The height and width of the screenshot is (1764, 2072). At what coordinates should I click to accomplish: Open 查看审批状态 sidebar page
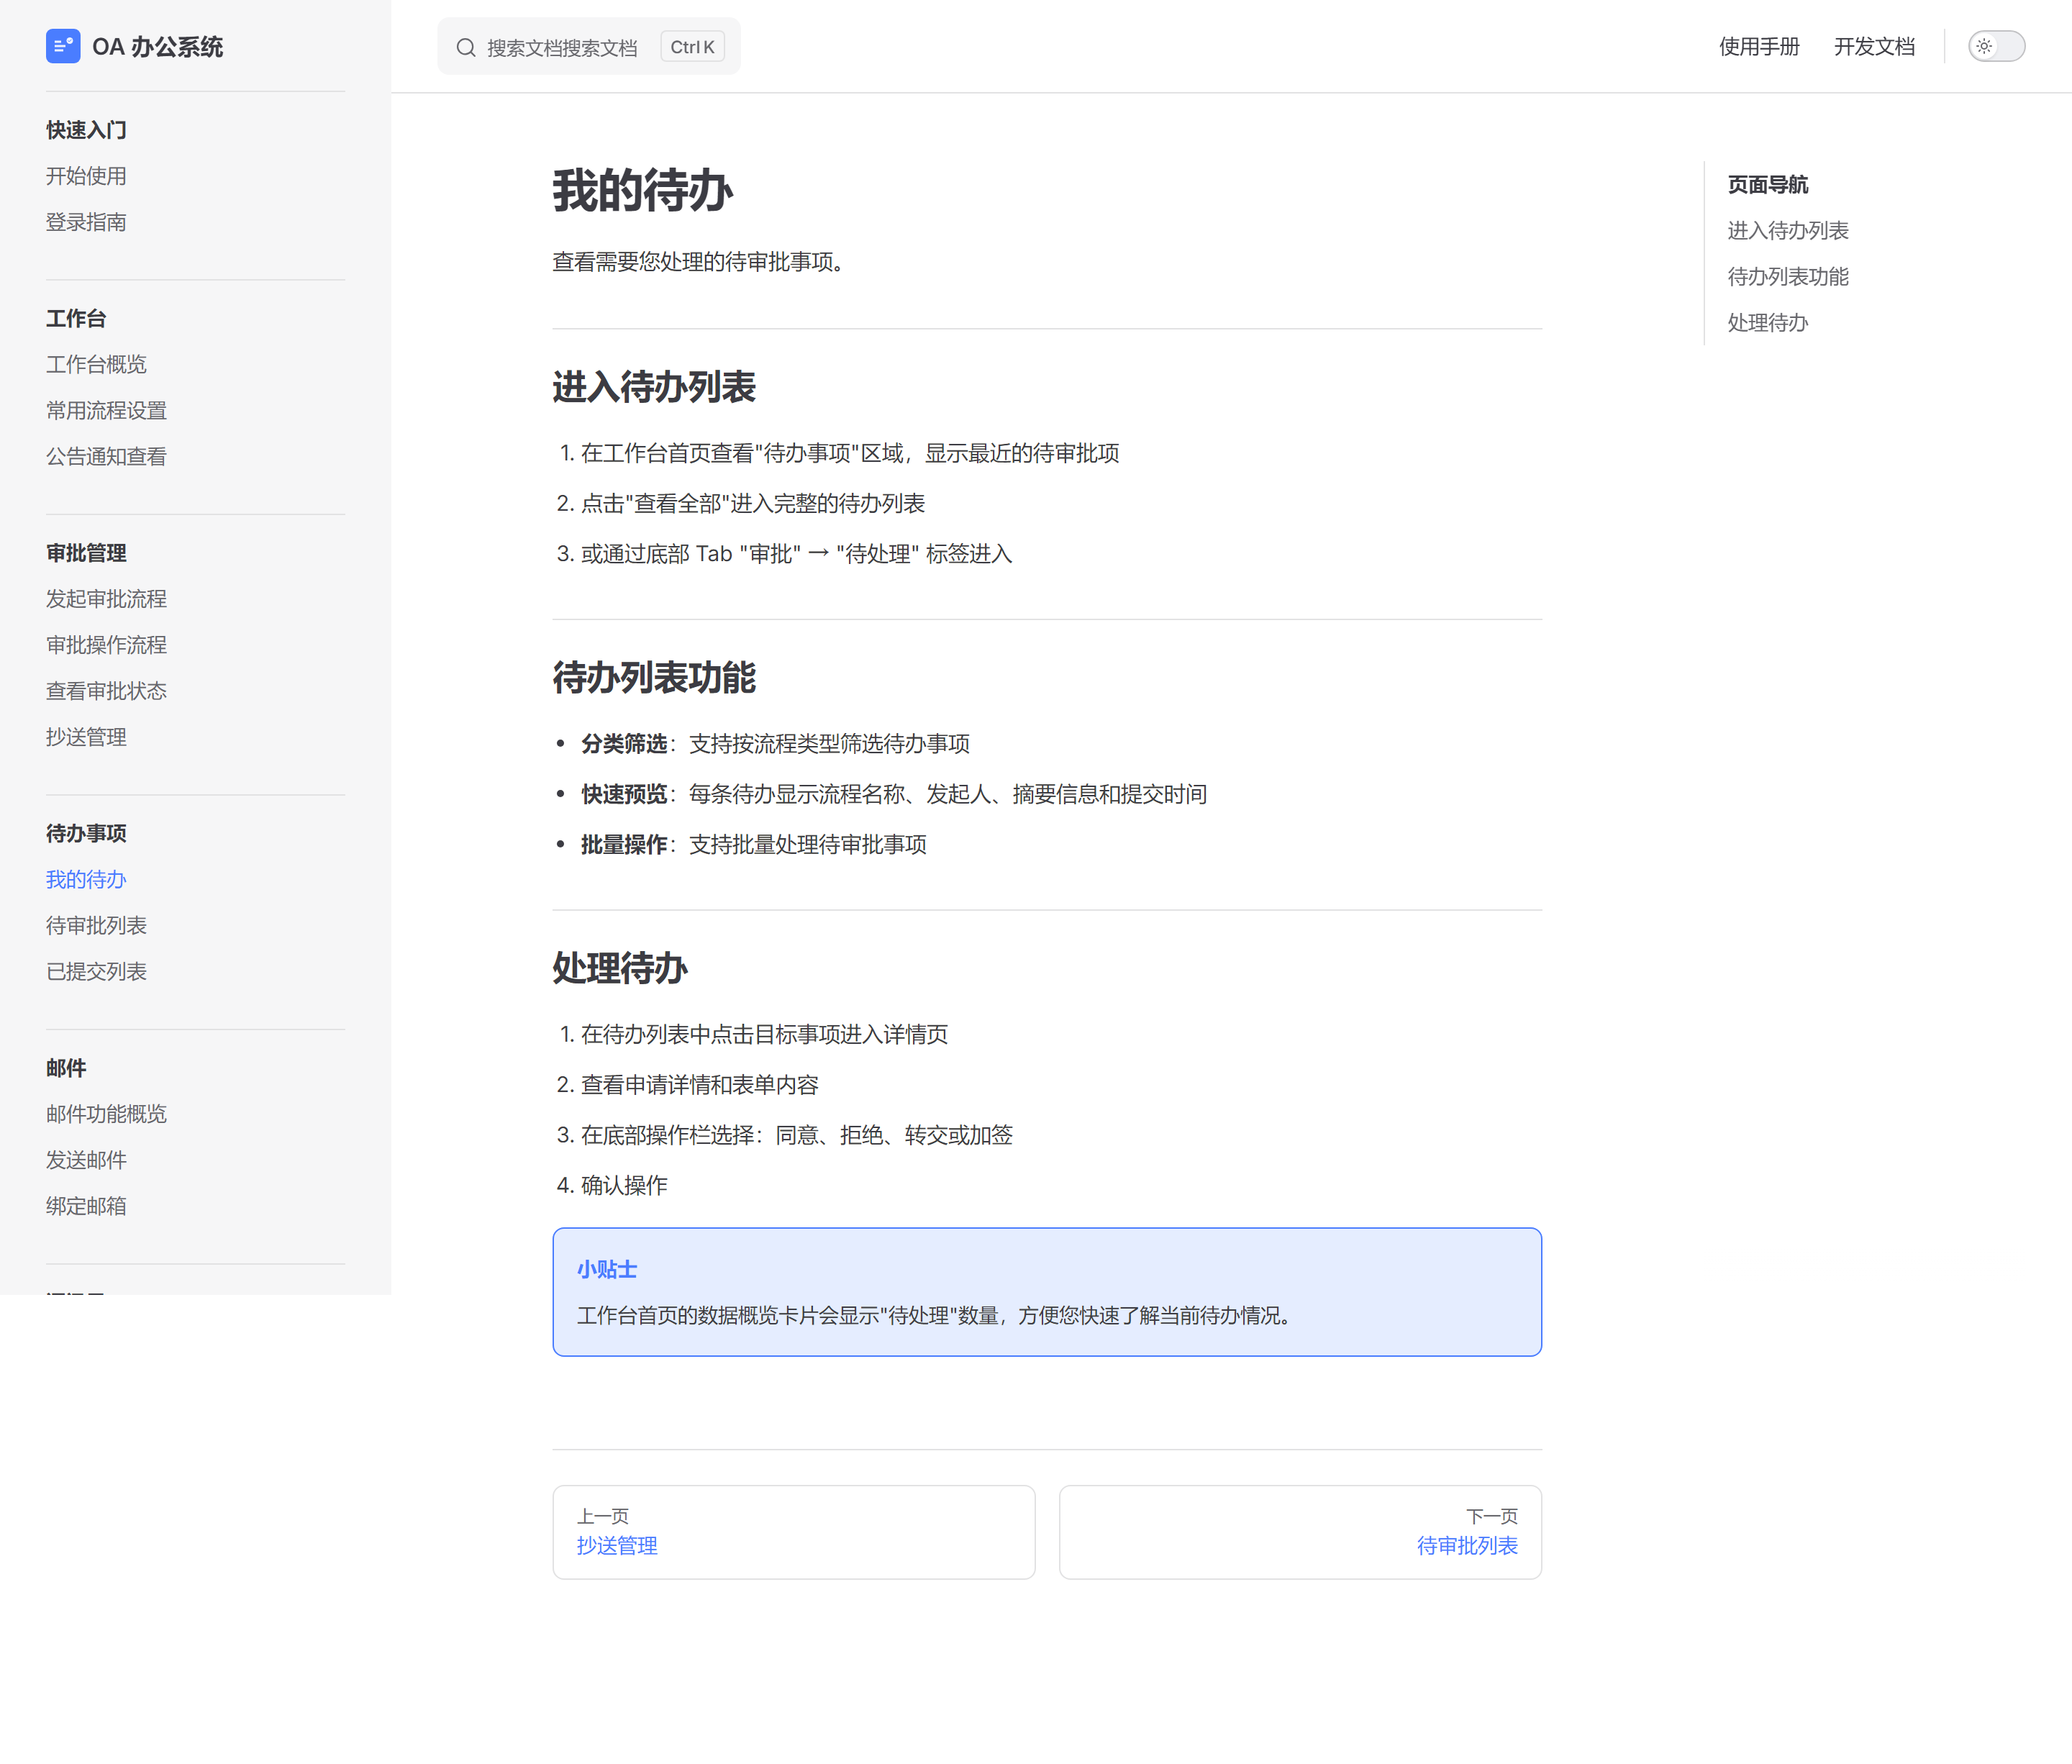click(106, 691)
